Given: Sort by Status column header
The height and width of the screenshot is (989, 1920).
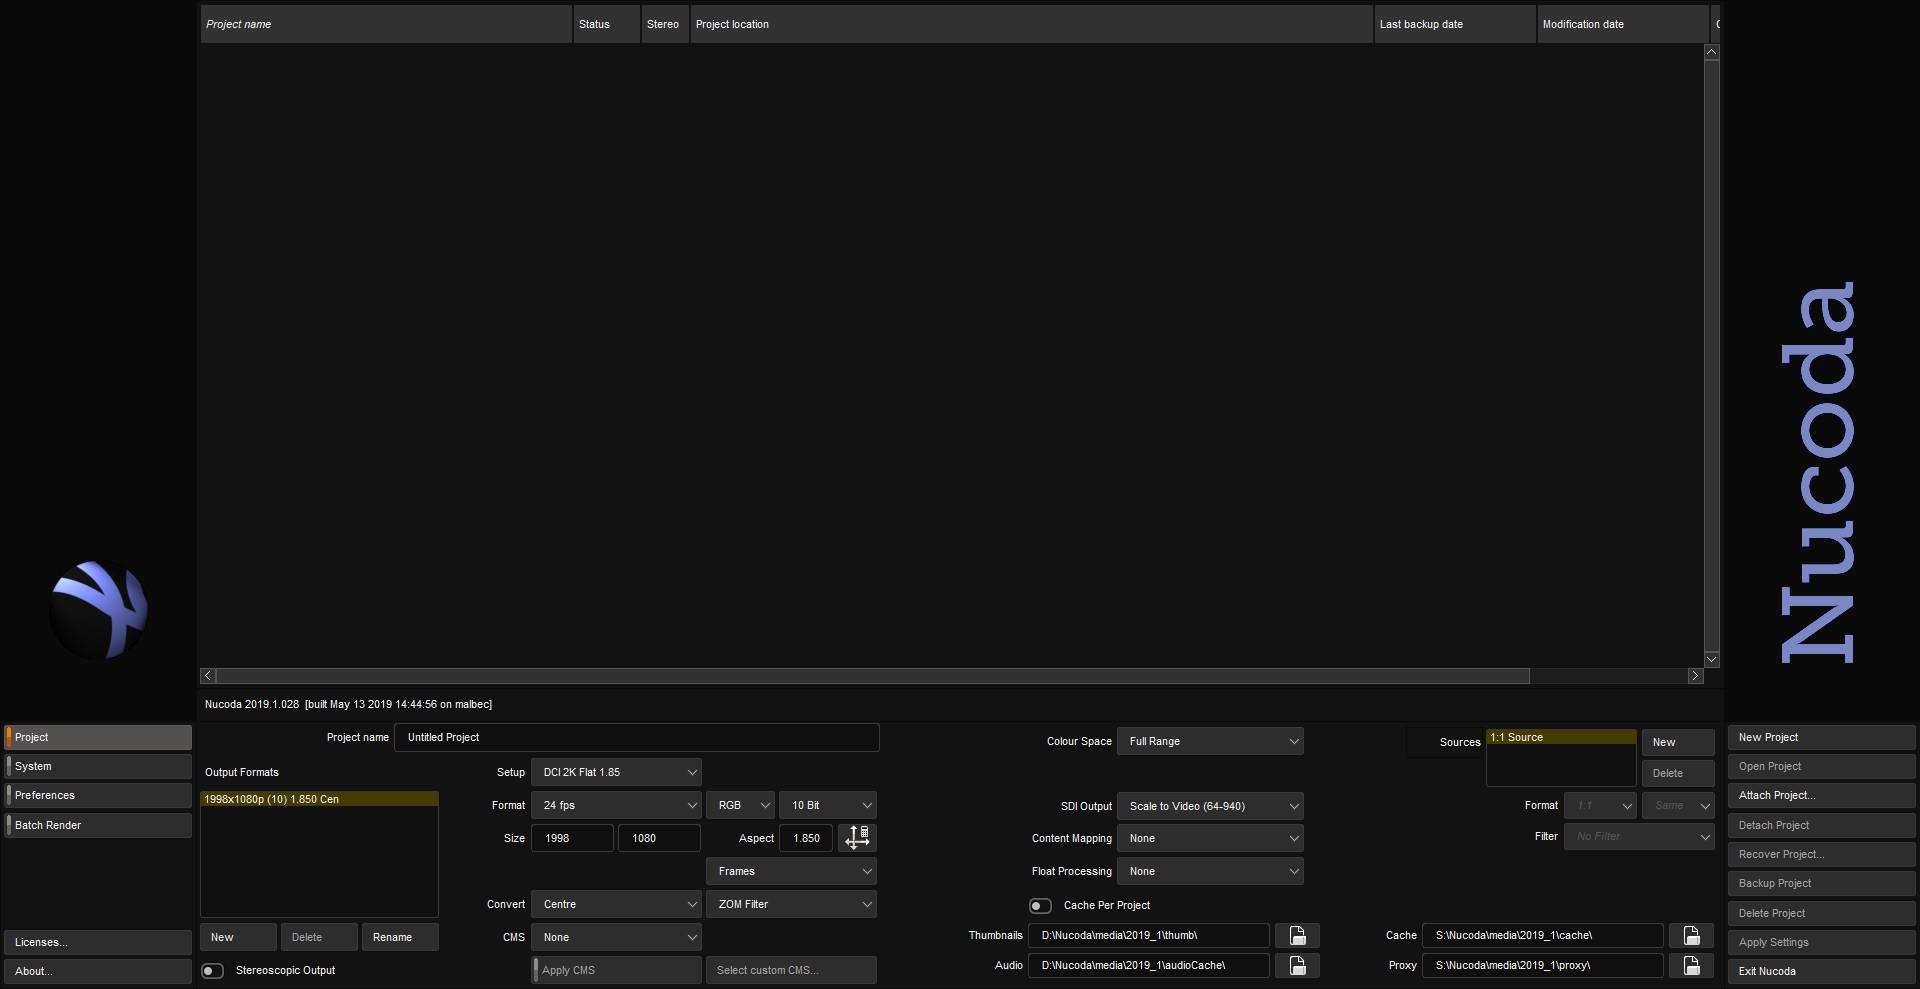Looking at the screenshot, I should click(x=606, y=24).
